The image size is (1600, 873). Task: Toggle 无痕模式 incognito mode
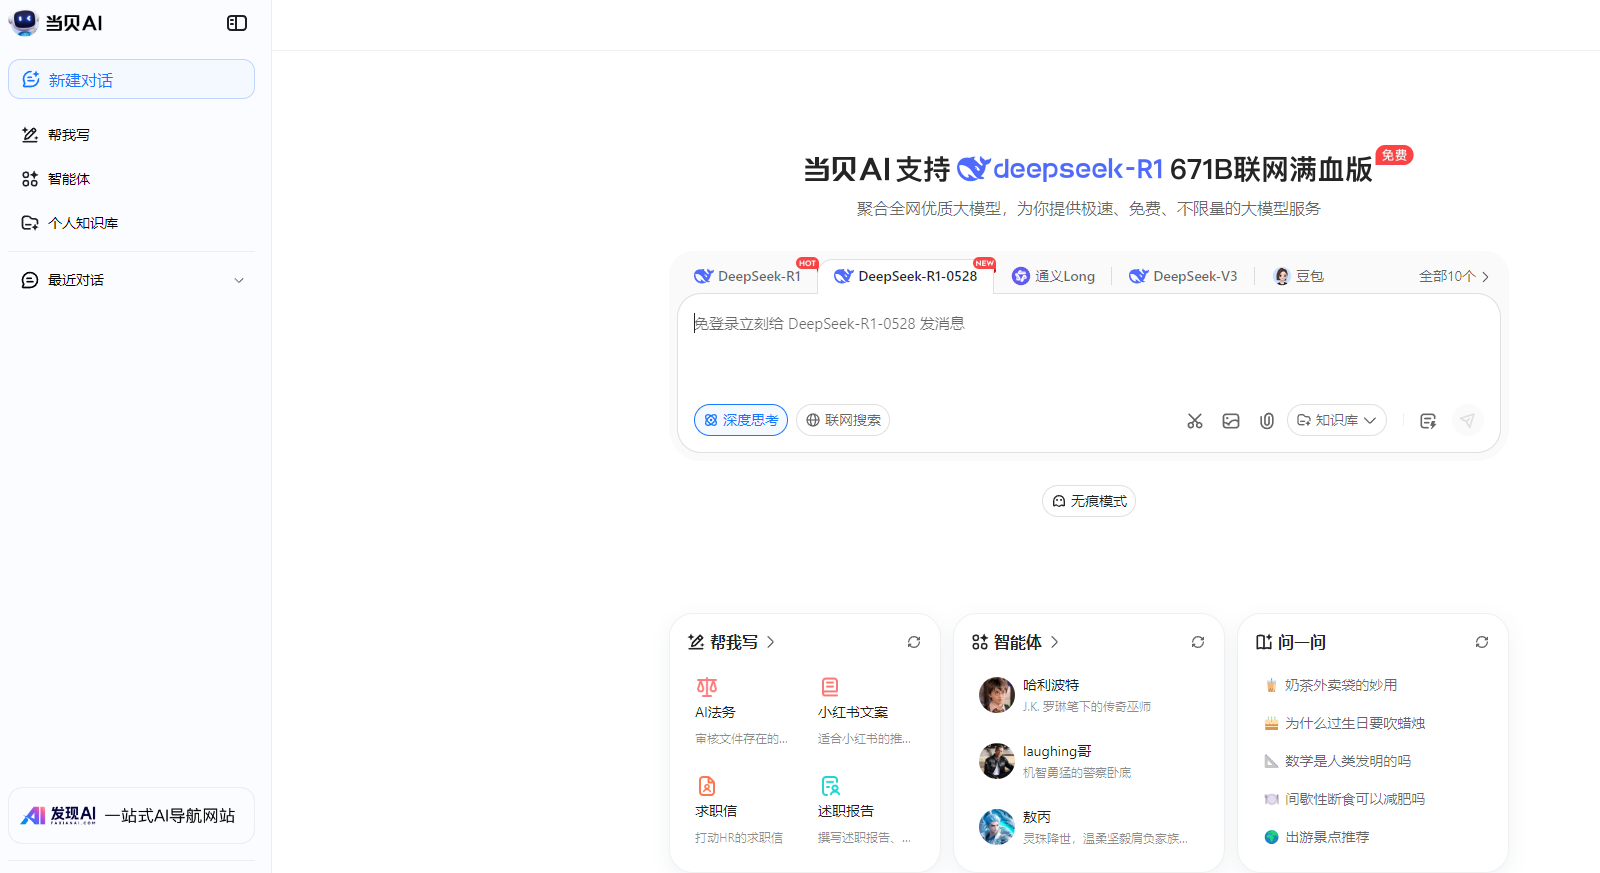(1089, 501)
